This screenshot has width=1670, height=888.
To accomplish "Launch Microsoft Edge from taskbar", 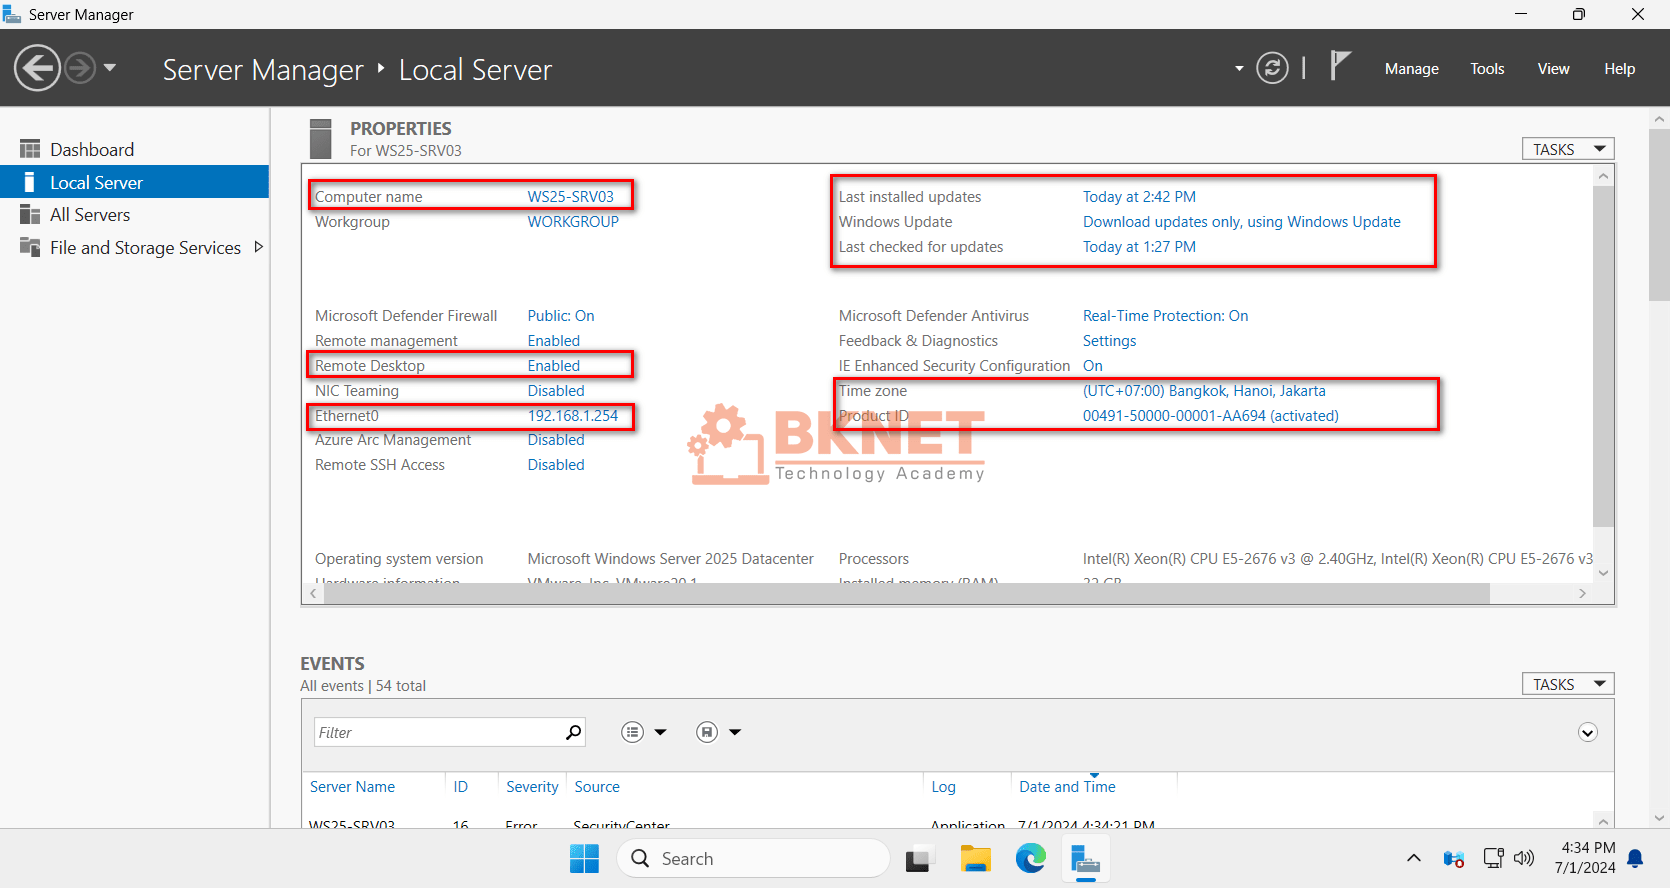I will tap(1030, 858).
